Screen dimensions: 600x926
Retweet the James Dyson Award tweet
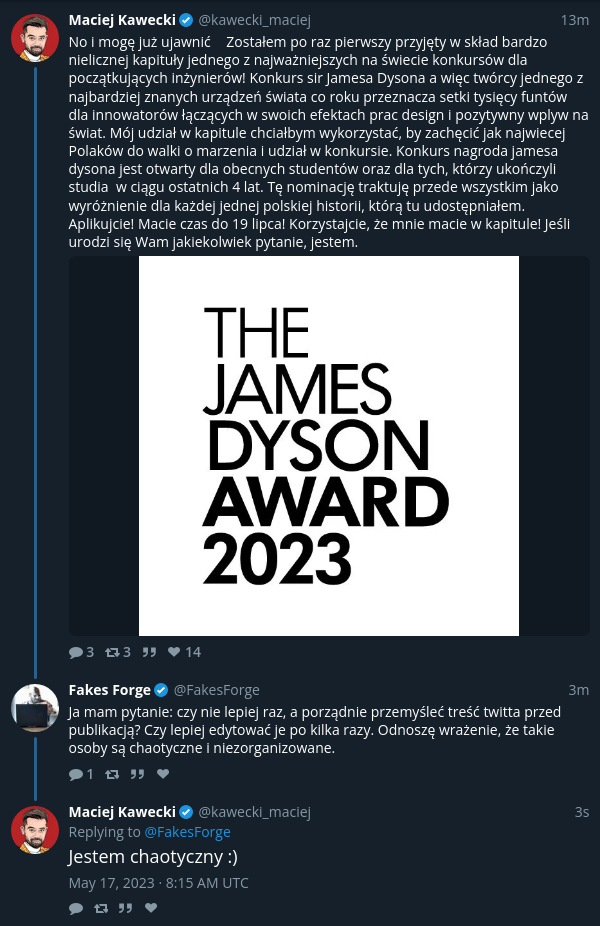pyautogui.click(x=112, y=652)
